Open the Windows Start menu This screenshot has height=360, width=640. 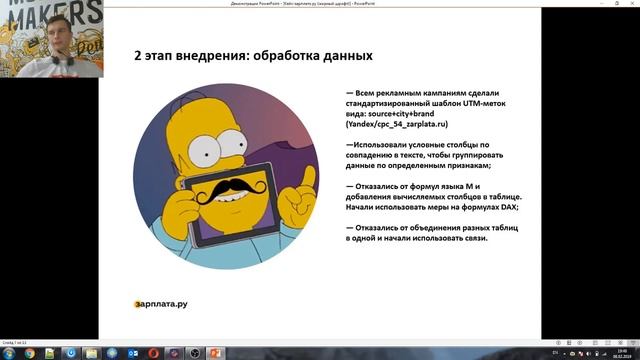point(8,353)
